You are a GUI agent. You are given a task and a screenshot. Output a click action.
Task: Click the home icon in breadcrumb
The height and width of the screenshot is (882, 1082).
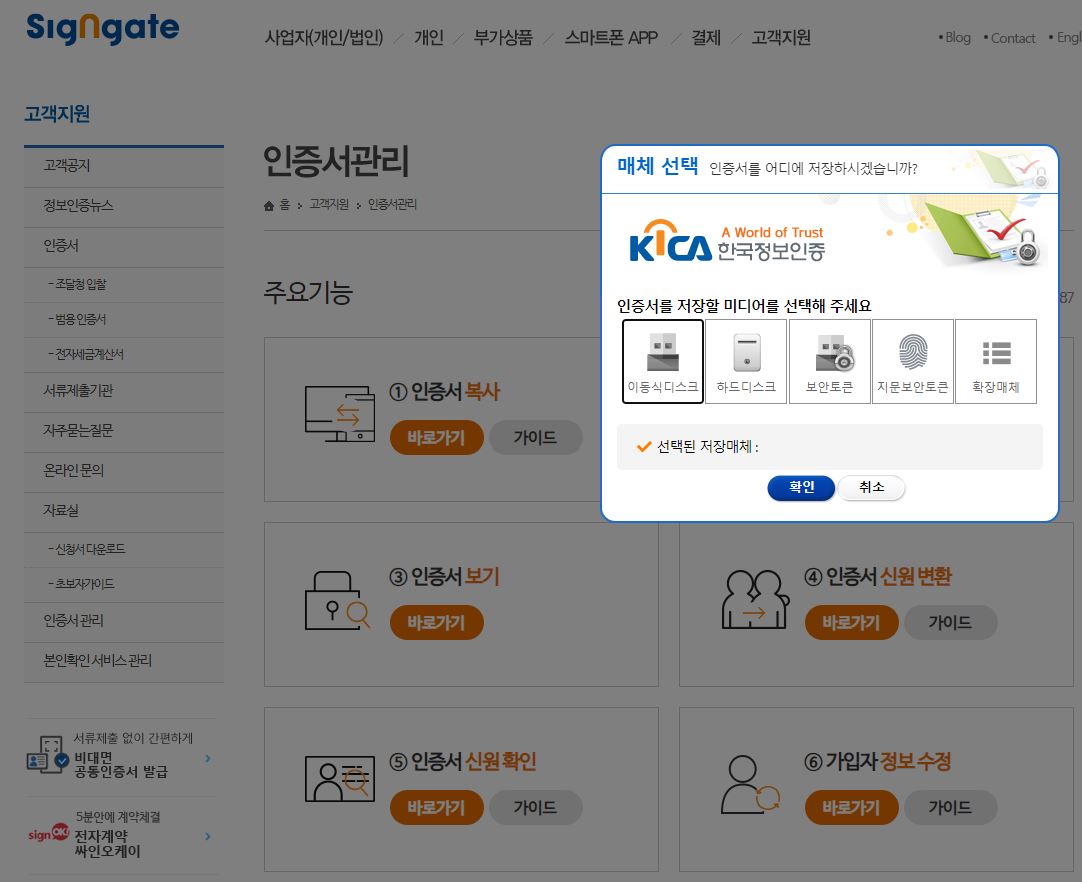(x=269, y=206)
